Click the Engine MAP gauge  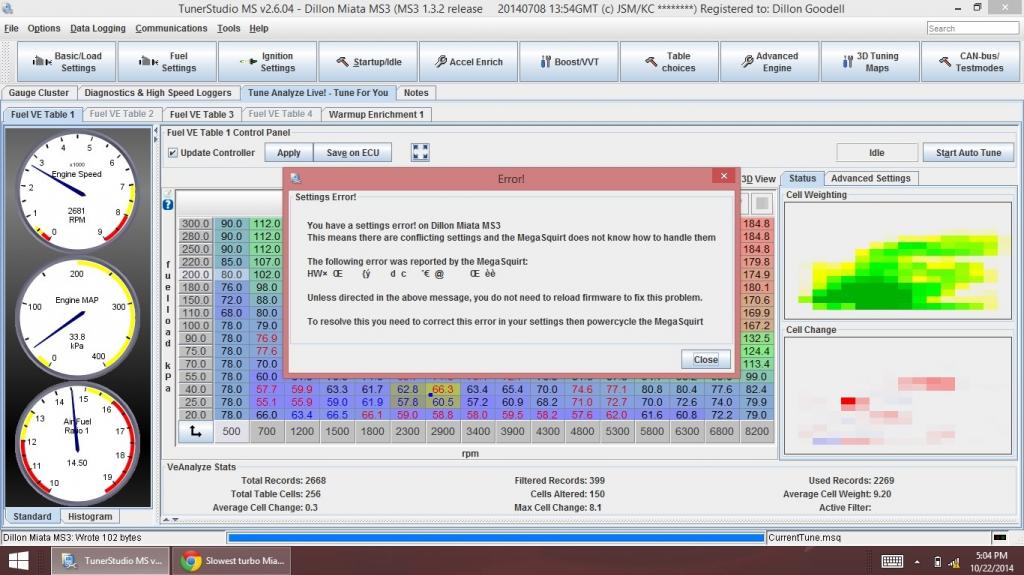[77, 318]
